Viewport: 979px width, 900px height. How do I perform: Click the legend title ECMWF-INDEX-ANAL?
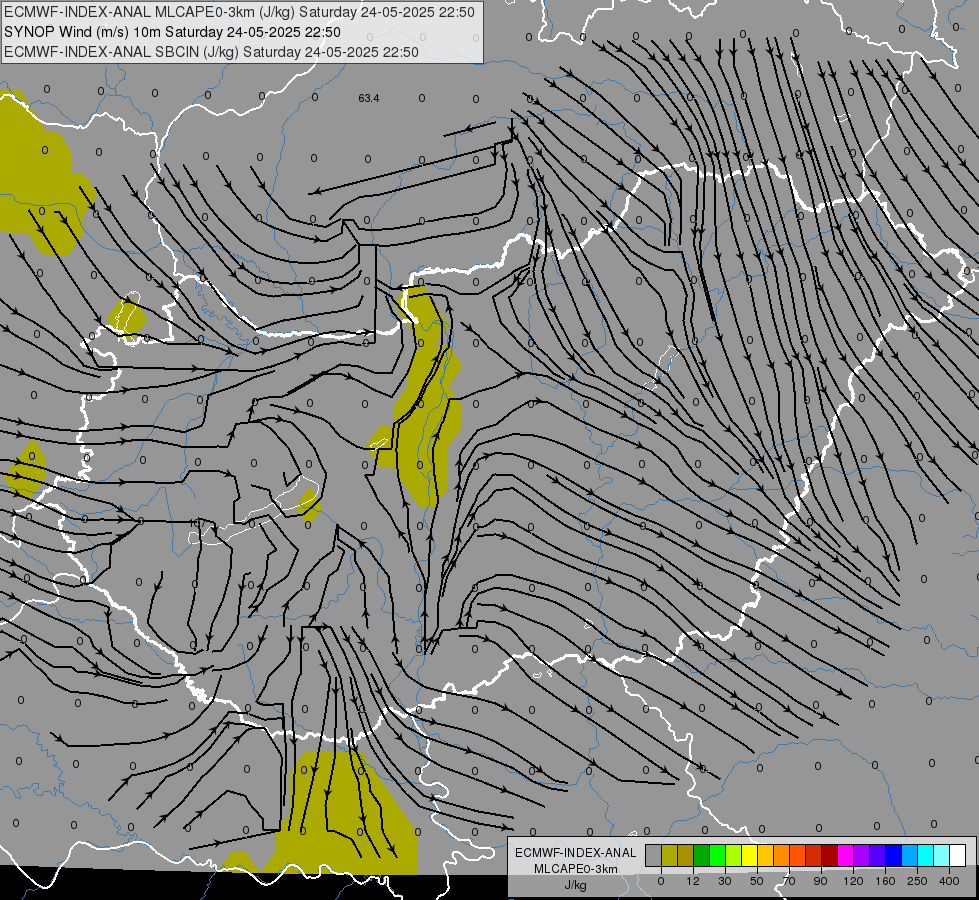(x=576, y=853)
